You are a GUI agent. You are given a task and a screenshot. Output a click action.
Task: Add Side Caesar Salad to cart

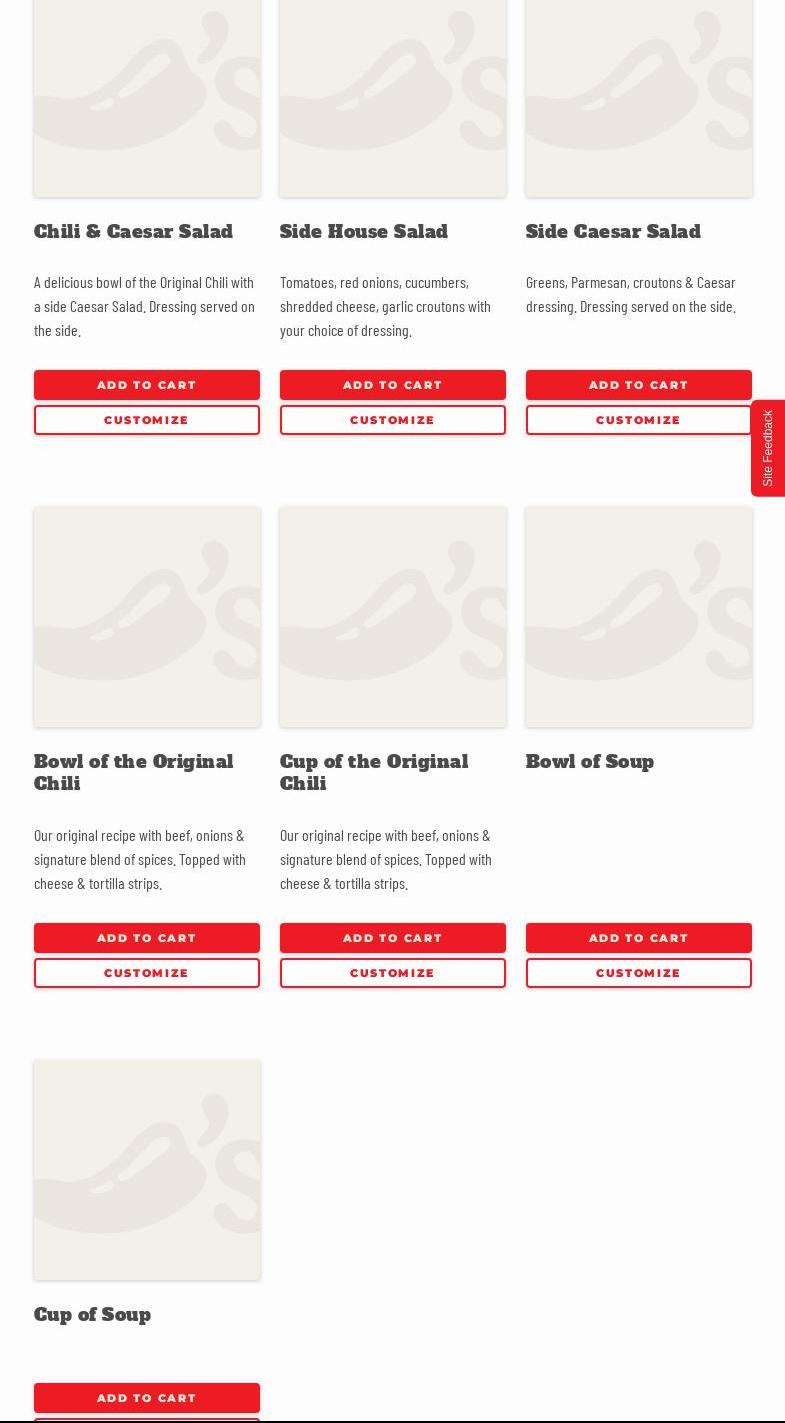[x=638, y=385]
